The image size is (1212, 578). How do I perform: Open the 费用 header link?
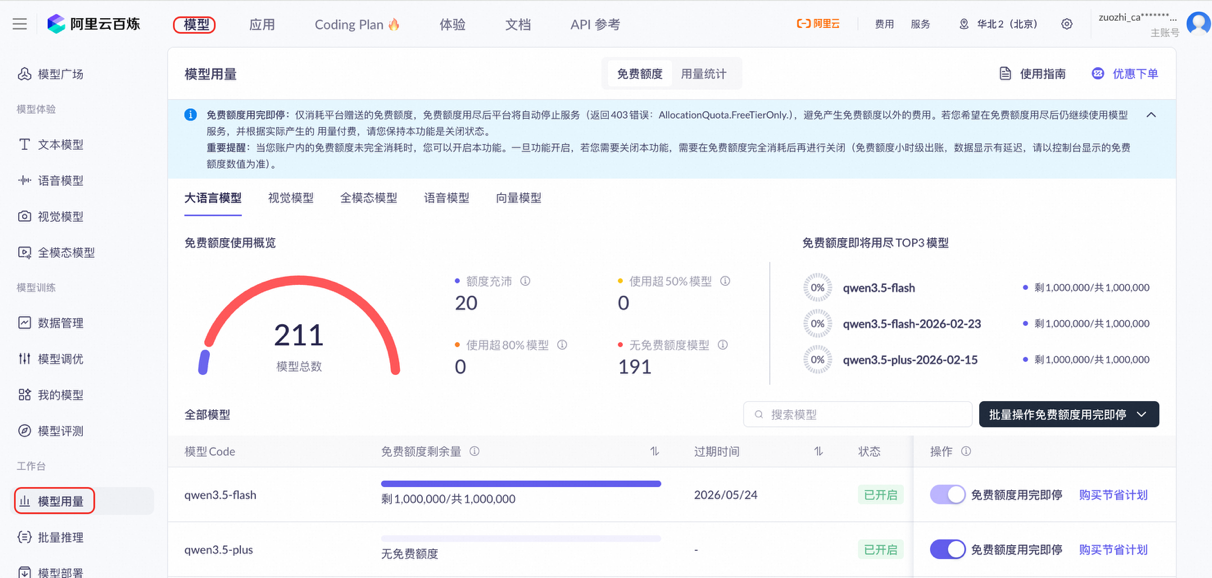click(884, 24)
